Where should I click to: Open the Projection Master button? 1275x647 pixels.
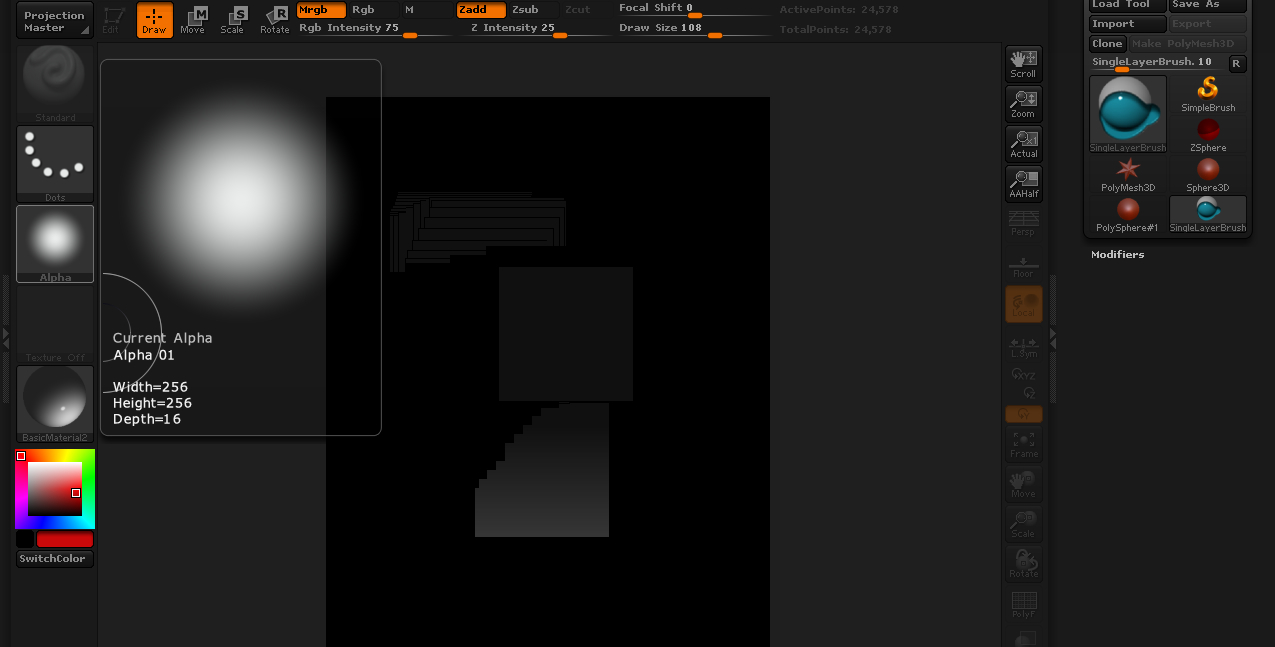[55, 21]
